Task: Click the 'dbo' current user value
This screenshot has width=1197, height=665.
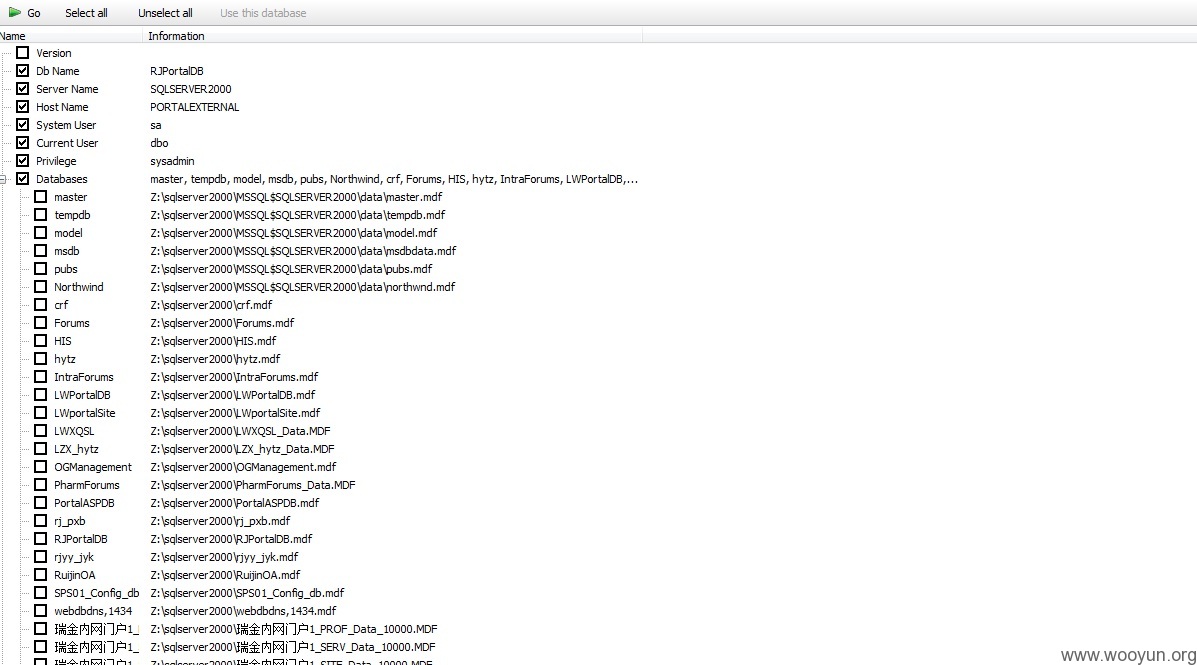Action: 159,143
